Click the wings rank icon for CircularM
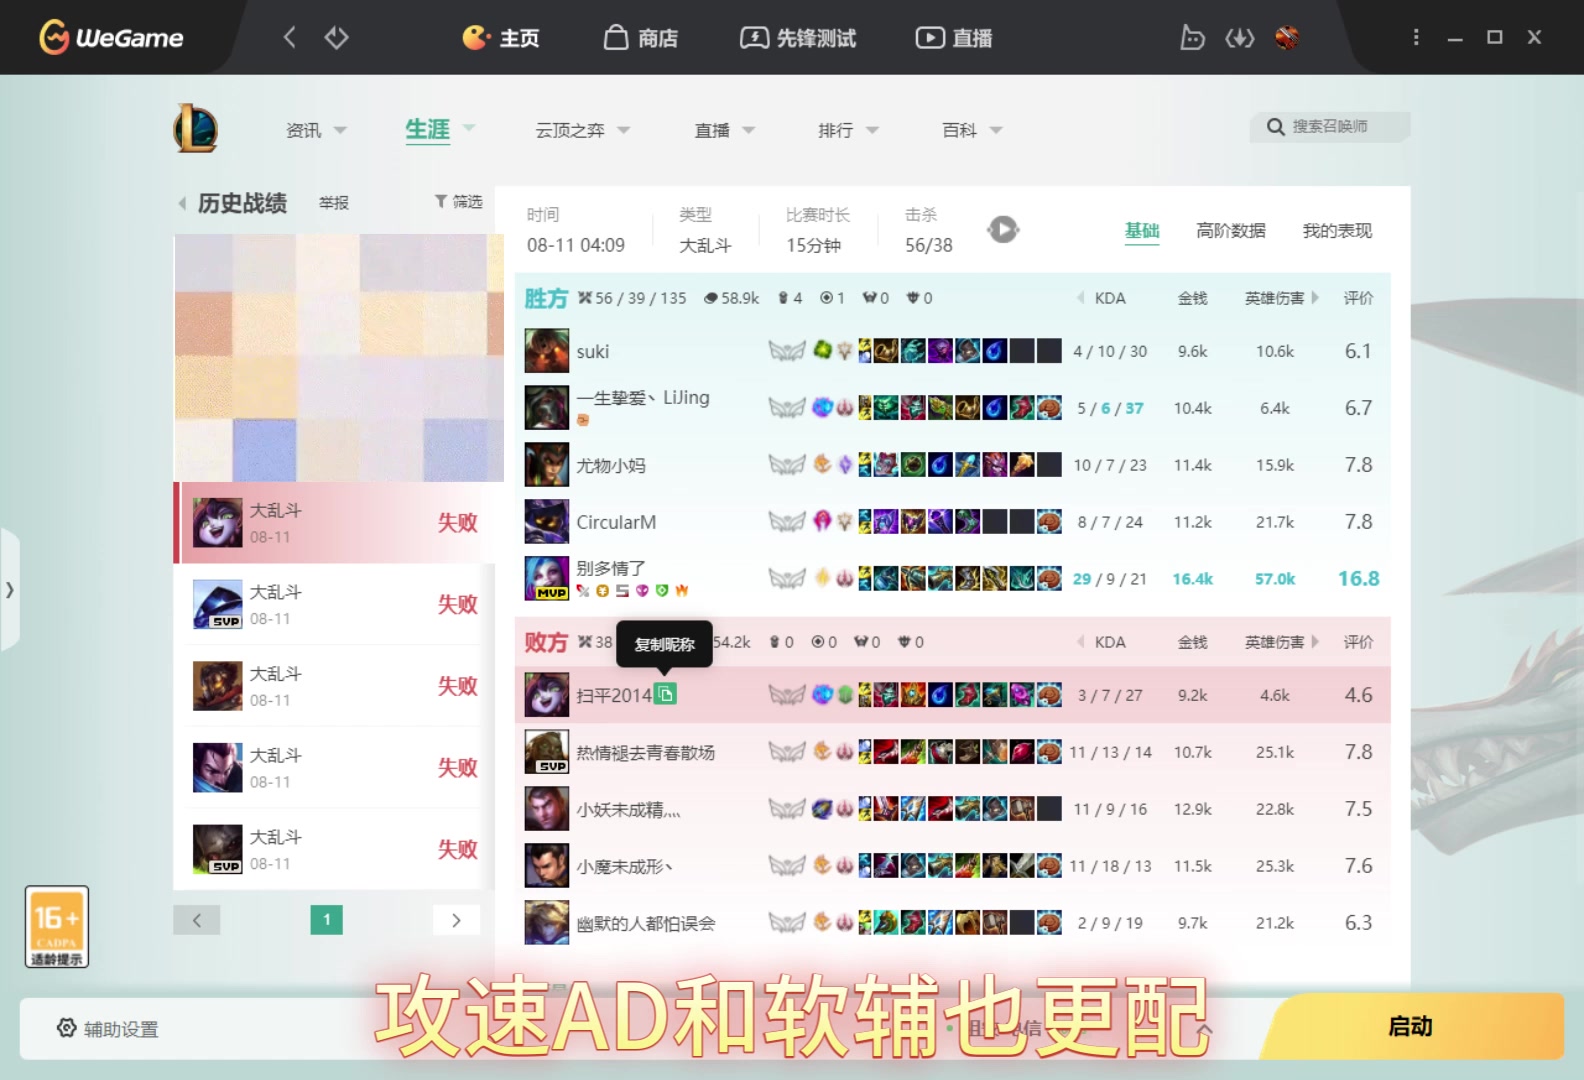This screenshot has height=1080, width=1584. 787,522
